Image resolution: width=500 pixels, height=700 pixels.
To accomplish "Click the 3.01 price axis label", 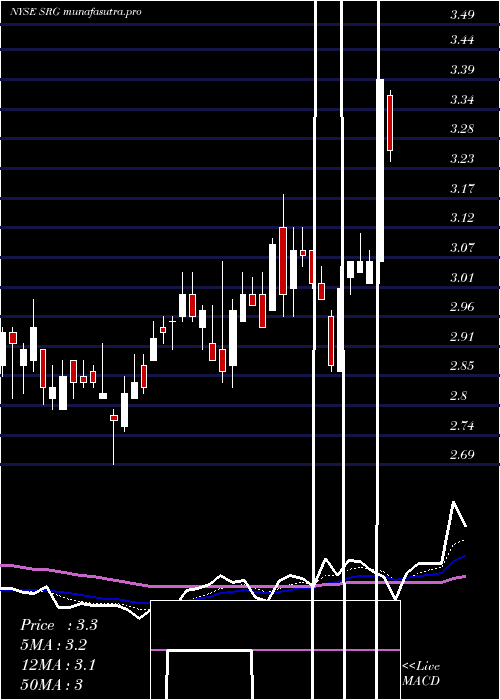I will click(462, 277).
